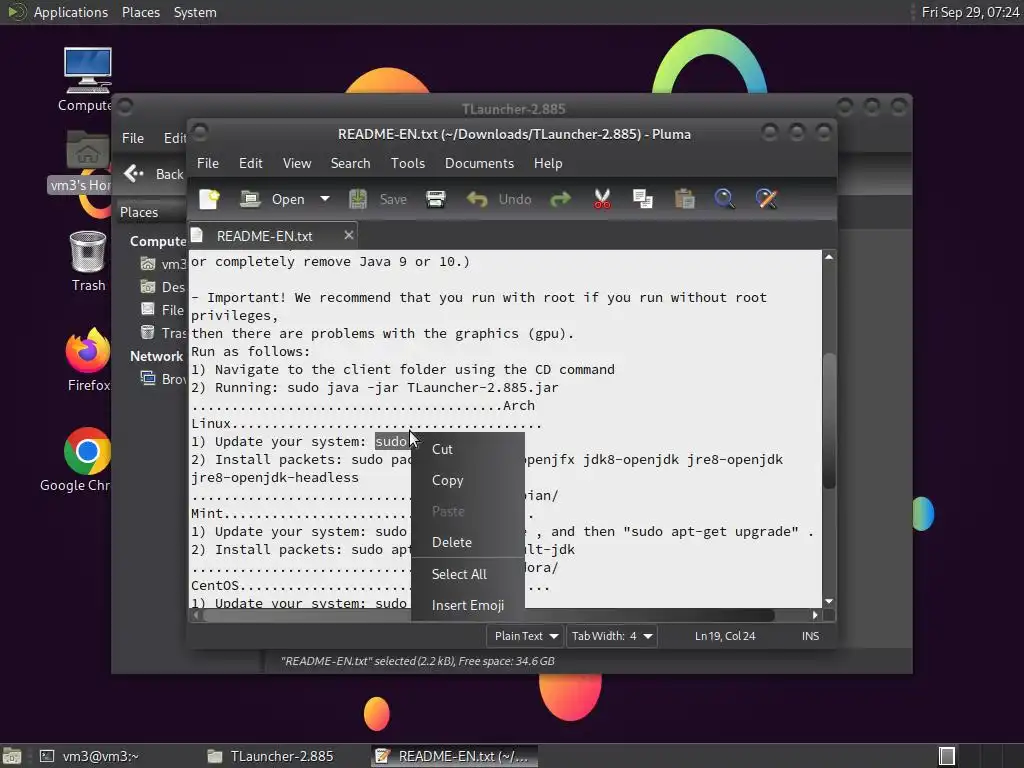The width and height of the screenshot is (1024, 768).
Task: Open the Places menu in top panel
Action: (x=140, y=12)
